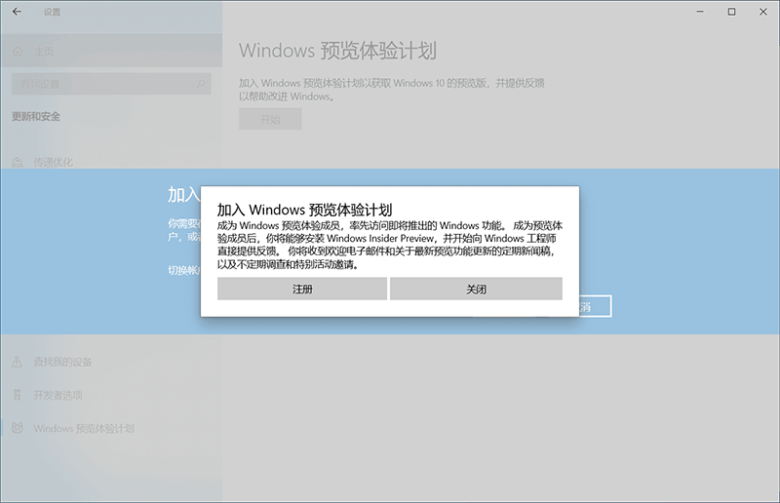Click the partially hidden 取消 button
Viewport: 780px width, 503px height.
(595, 306)
